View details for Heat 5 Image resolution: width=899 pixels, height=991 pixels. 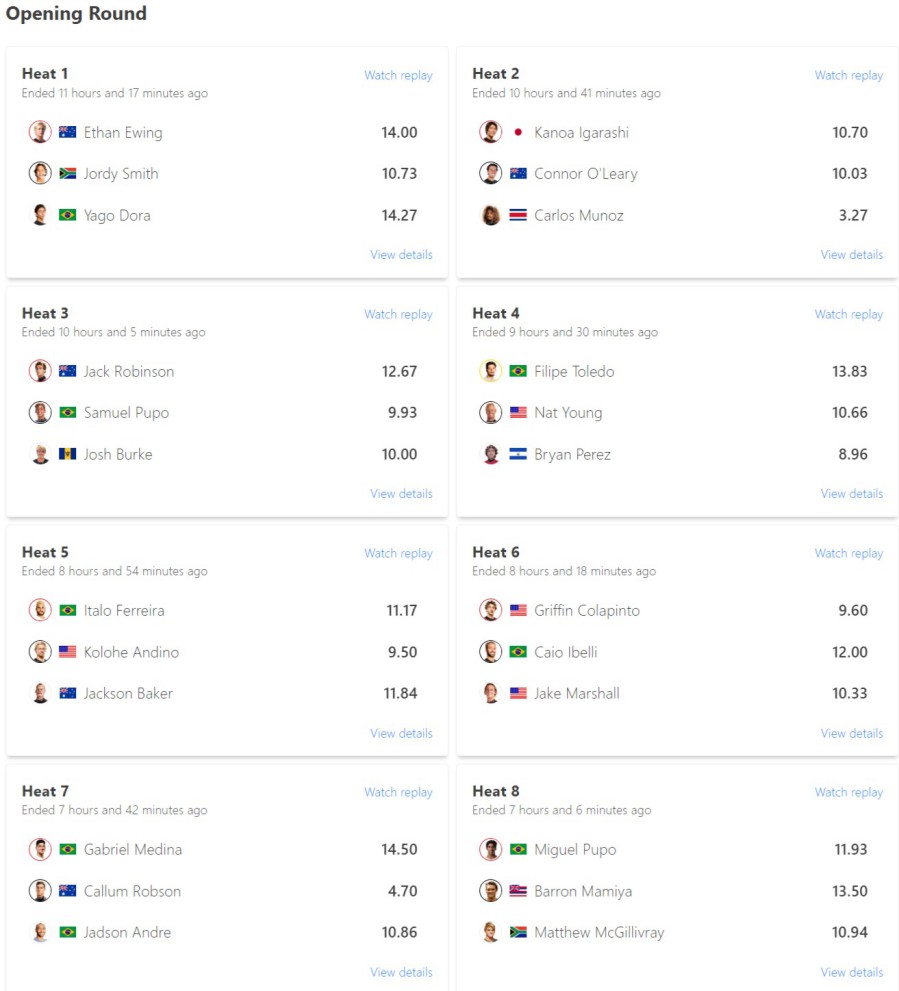401,733
